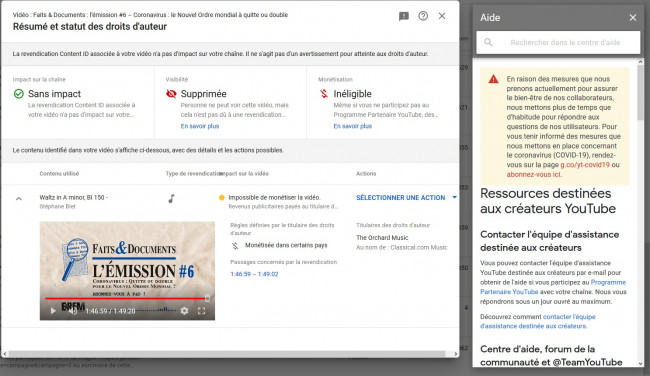
Task: Click the Supprimée crossed-eye visibility icon
Action: click(x=171, y=94)
